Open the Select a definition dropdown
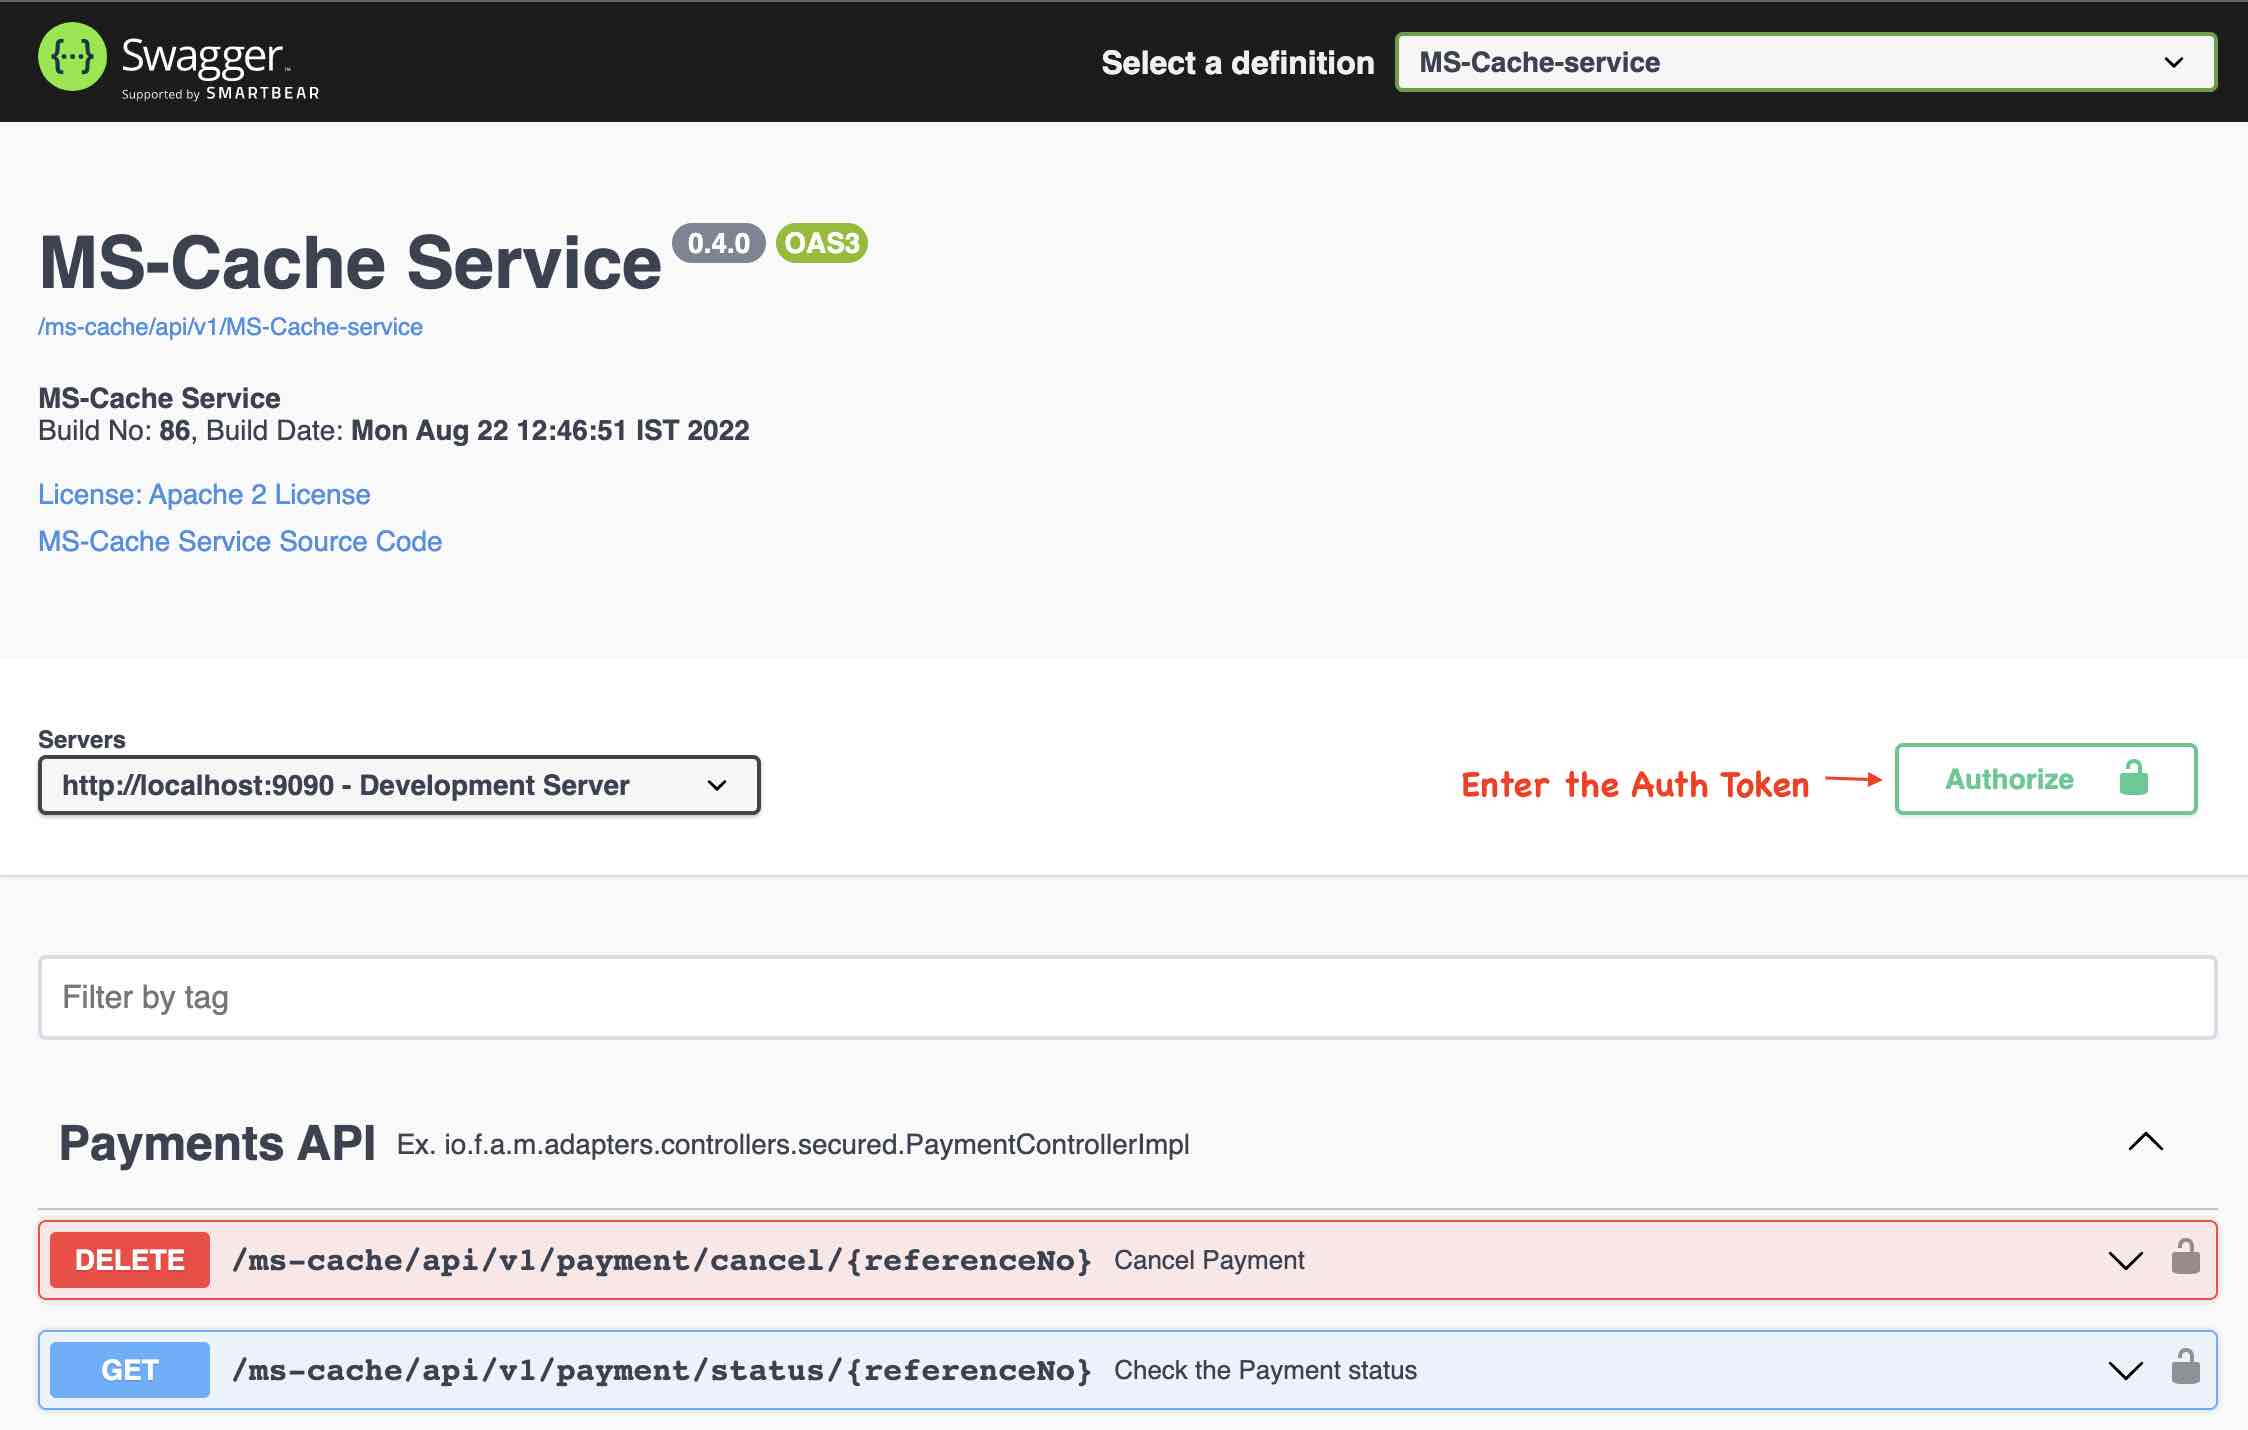 pos(1805,62)
